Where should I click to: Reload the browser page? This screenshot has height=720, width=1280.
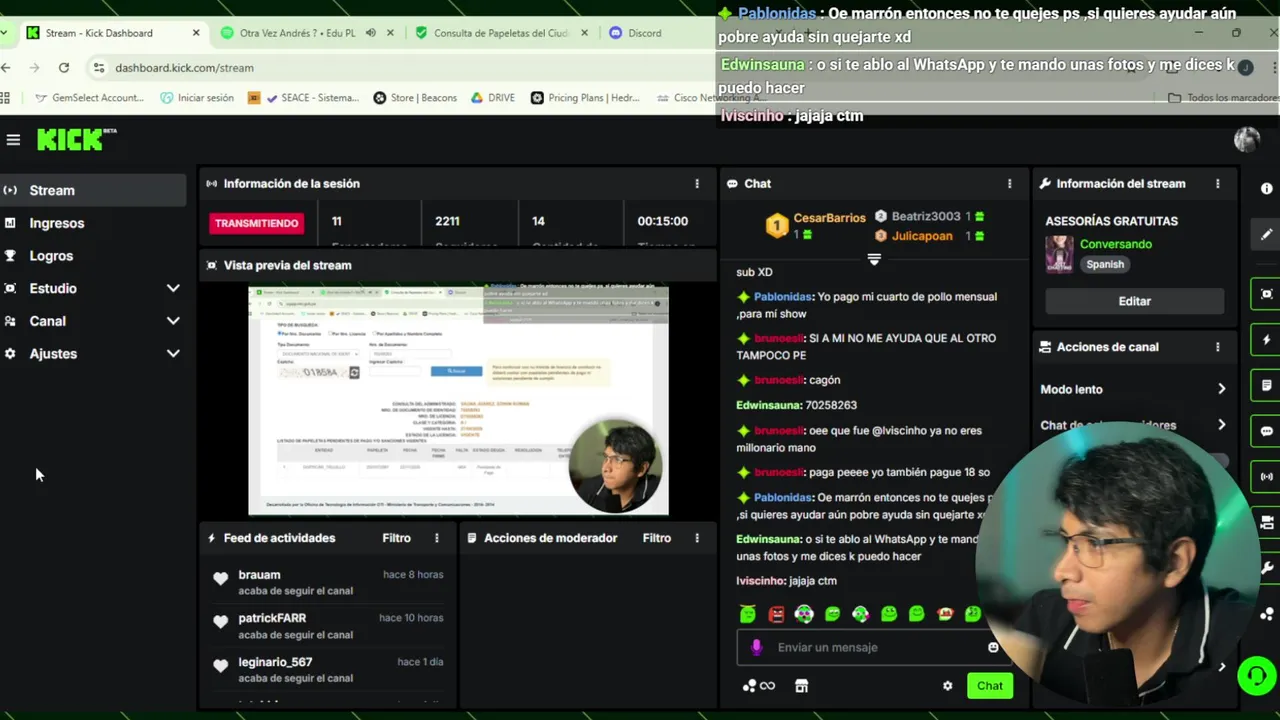point(64,68)
